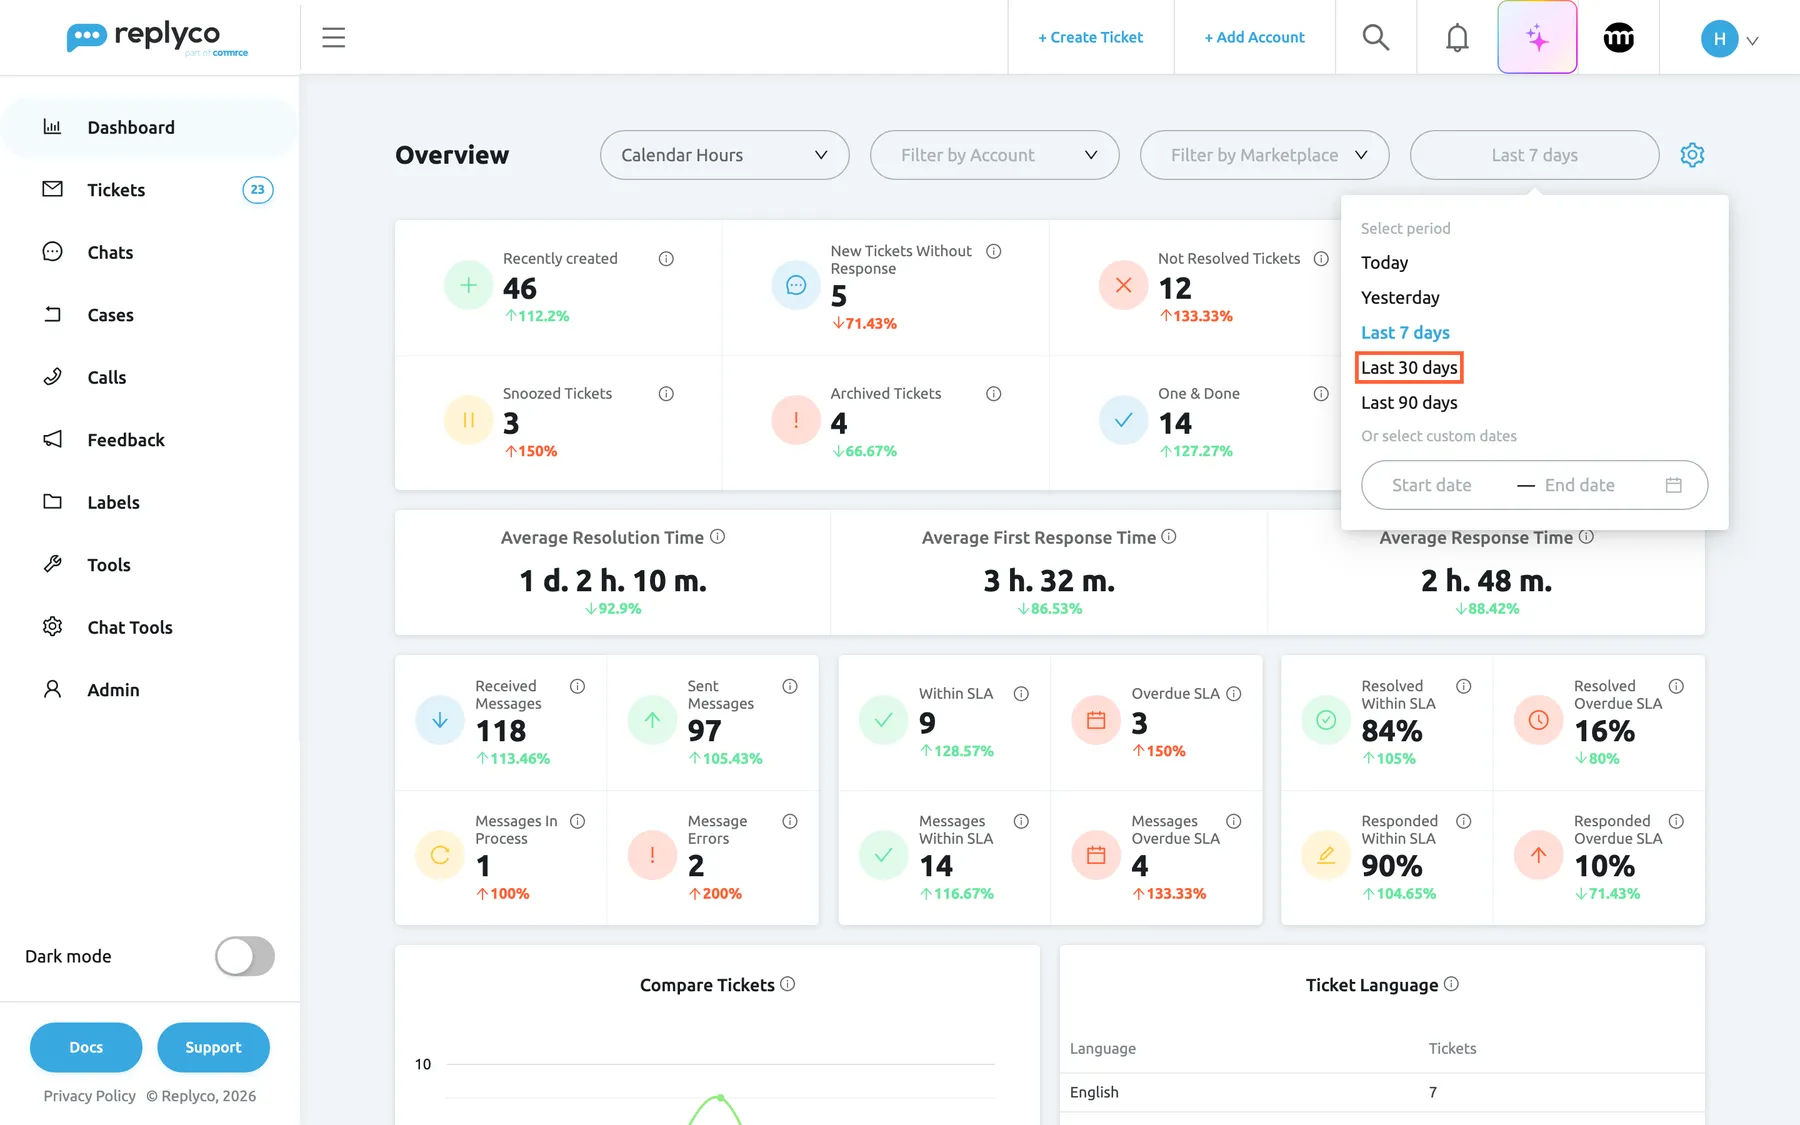Select Today from period list
1800x1125 pixels.
pyautogui.click(x=1384, y=263)
